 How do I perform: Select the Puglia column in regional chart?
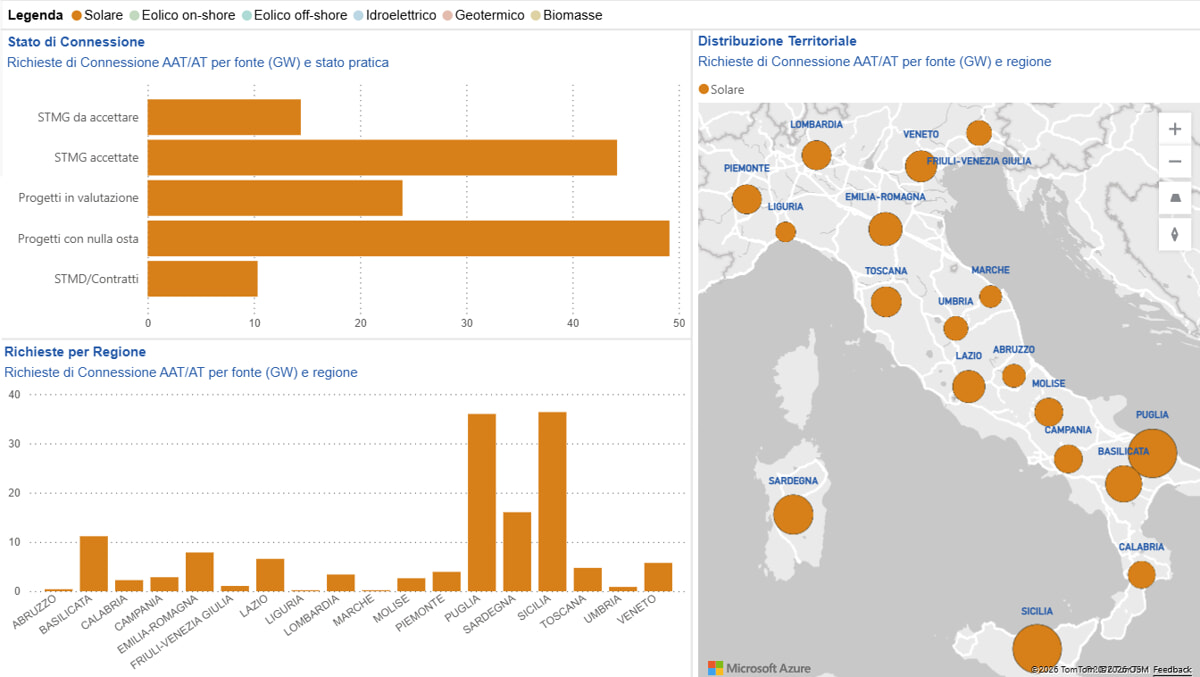(x=482, y=503)
